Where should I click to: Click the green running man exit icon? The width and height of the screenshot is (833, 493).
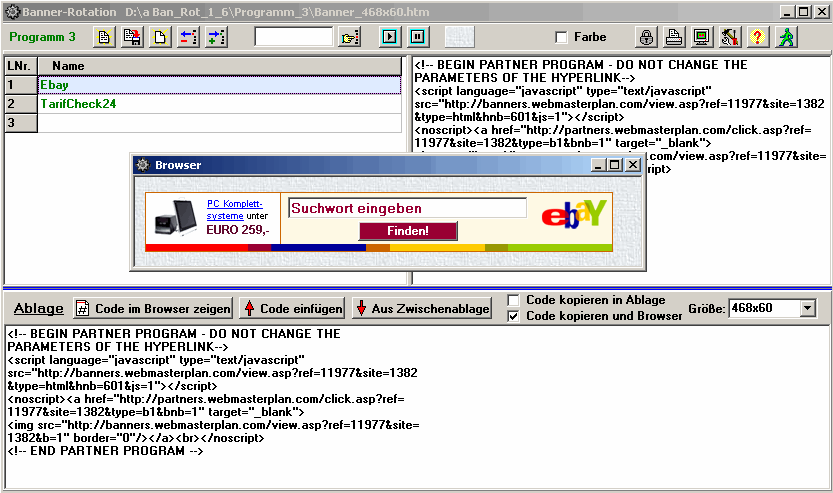click(x=786, y=37)
